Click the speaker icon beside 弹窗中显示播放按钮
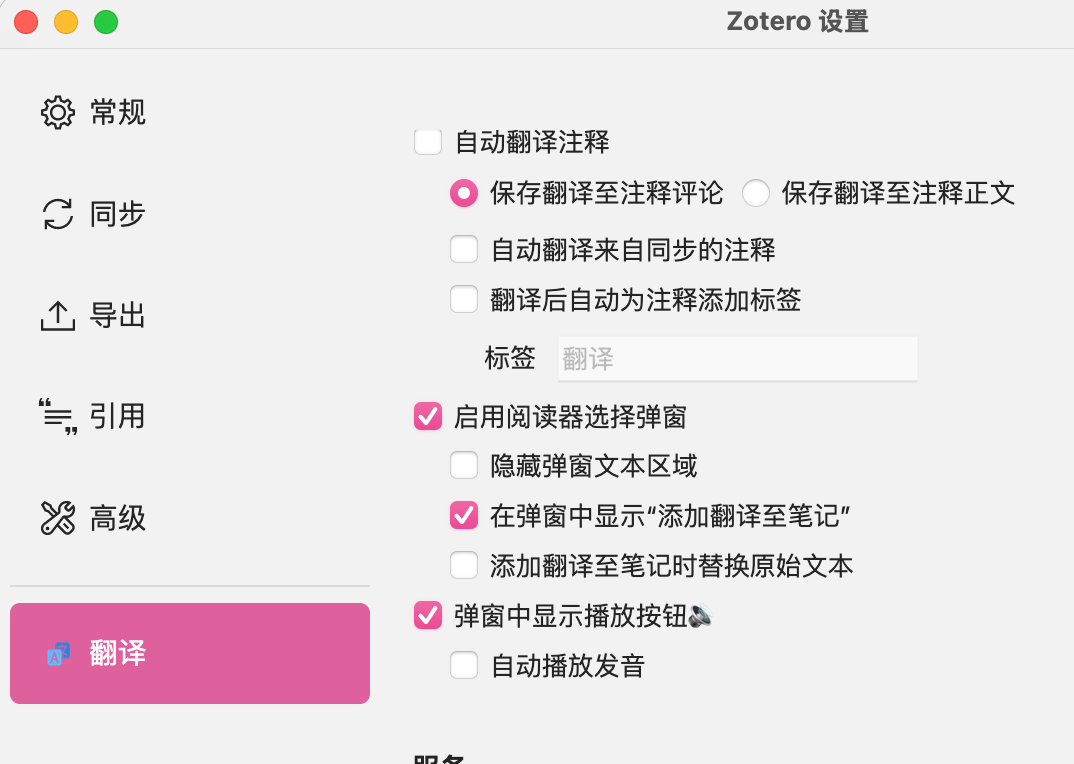 701,615
